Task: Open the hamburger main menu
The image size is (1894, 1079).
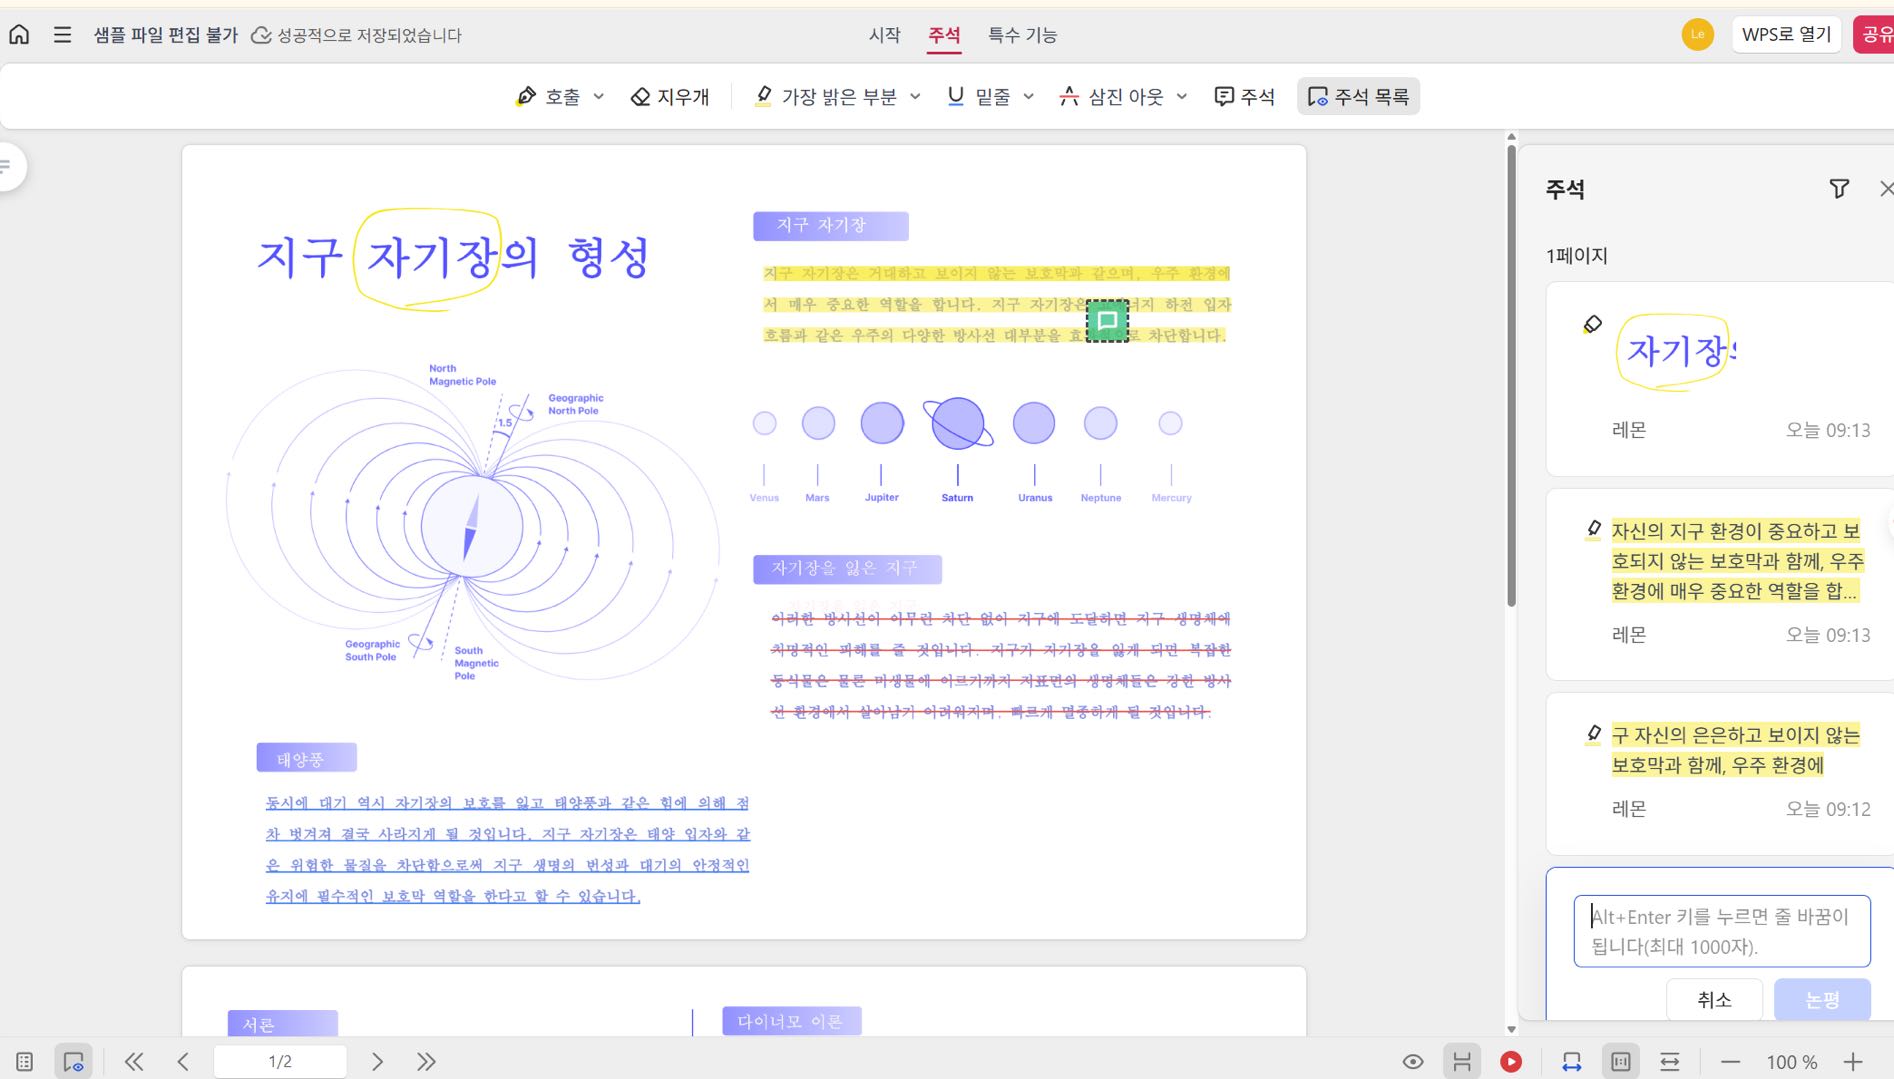Action: coord(62,35)
